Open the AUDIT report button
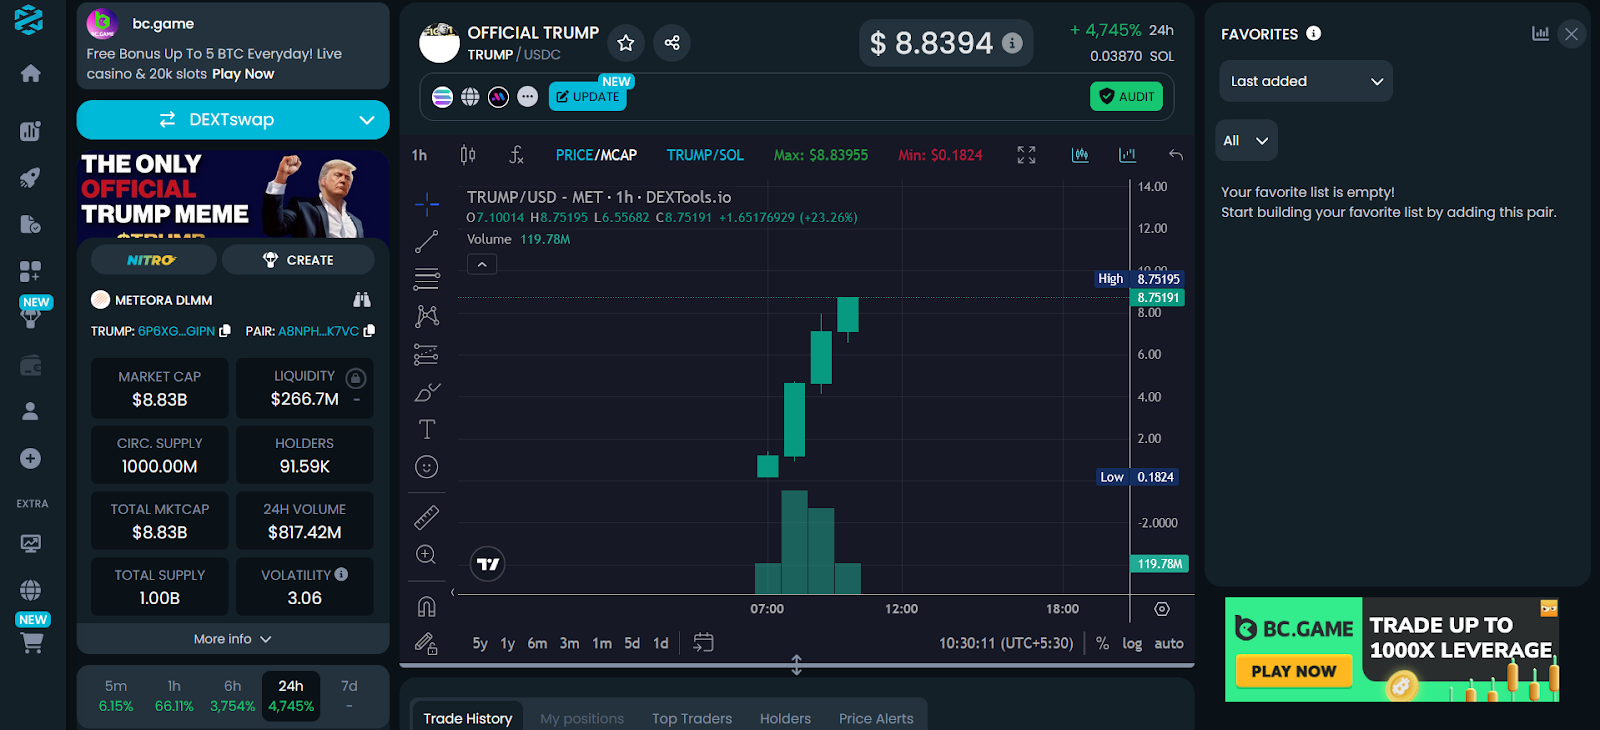This screenshot has height=730, width=1600. tap(1126, 97)
